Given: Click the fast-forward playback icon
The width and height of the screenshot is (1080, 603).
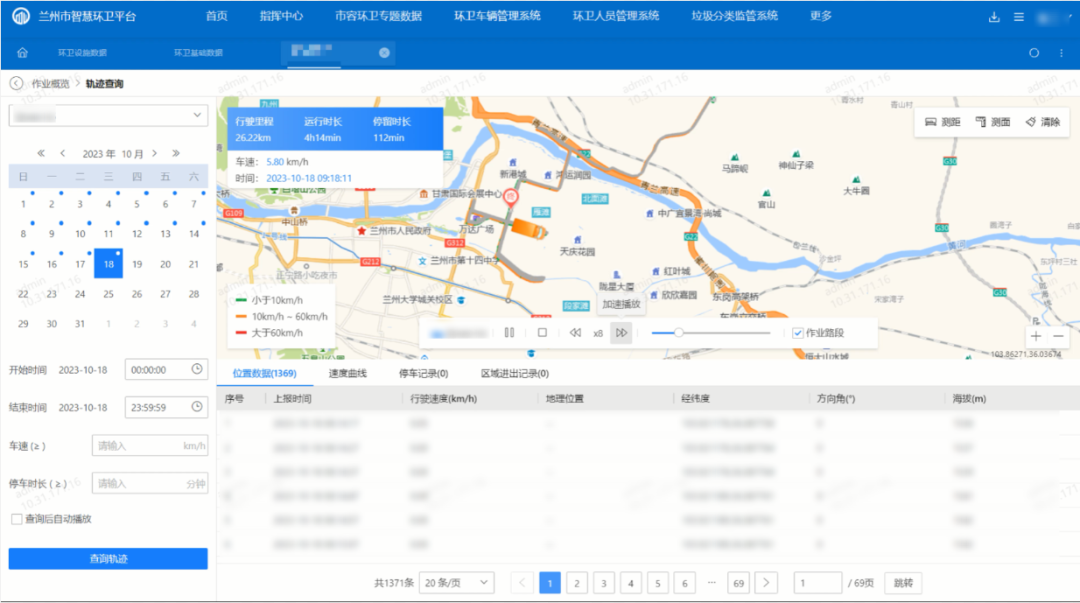Looking at the screenshot, I should (x=621, y=333).
